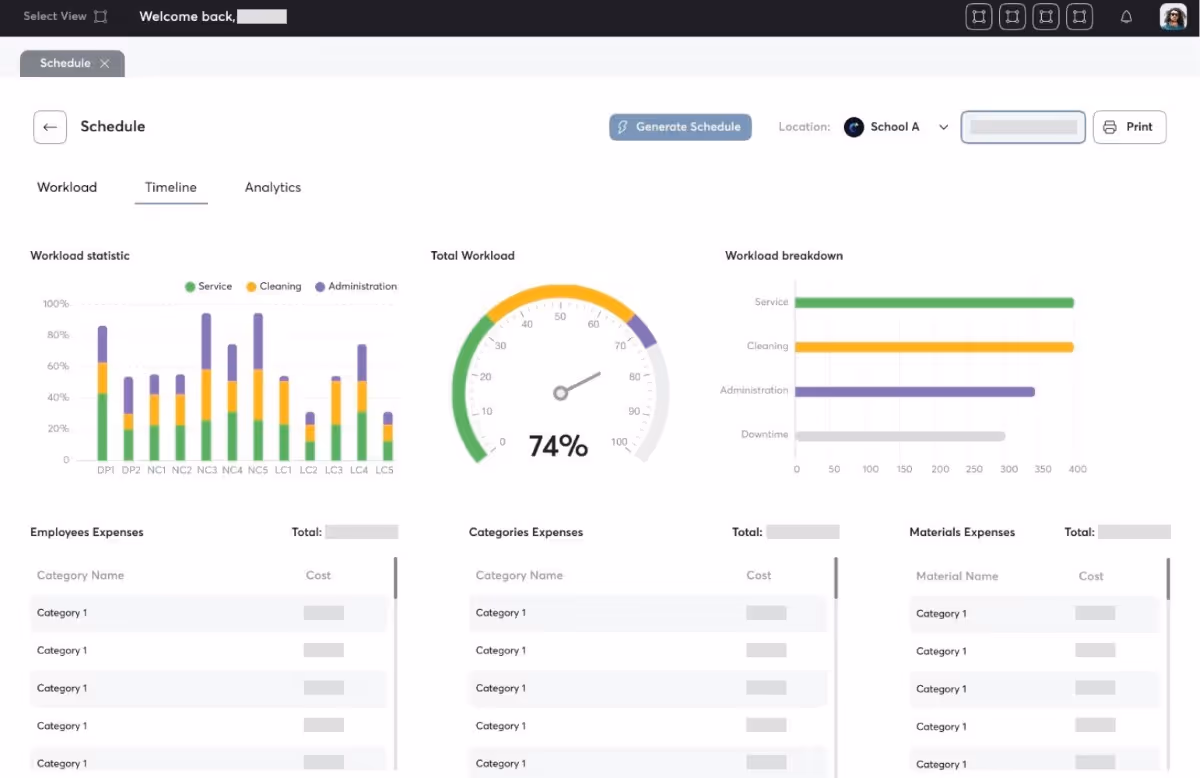Click the back arrow beside Schedule
This screenshot has height=778, width=1200.
(50, 127)
